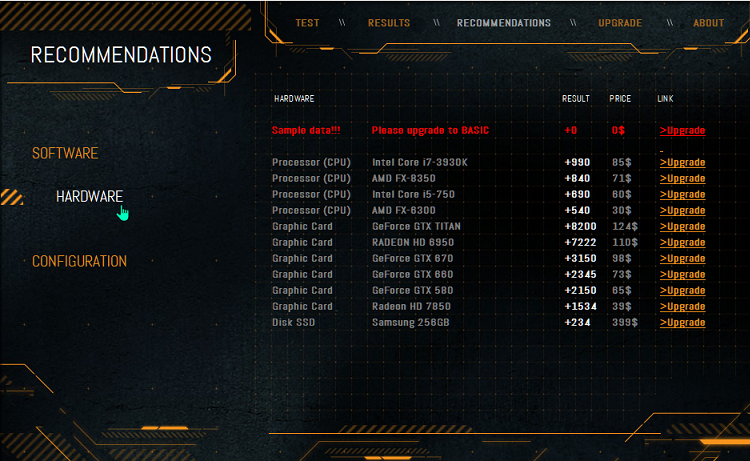This screenshot has height=461, width=750.
Task: Select the RECOMMENDATIONS tab
Action: pos(504,23)
